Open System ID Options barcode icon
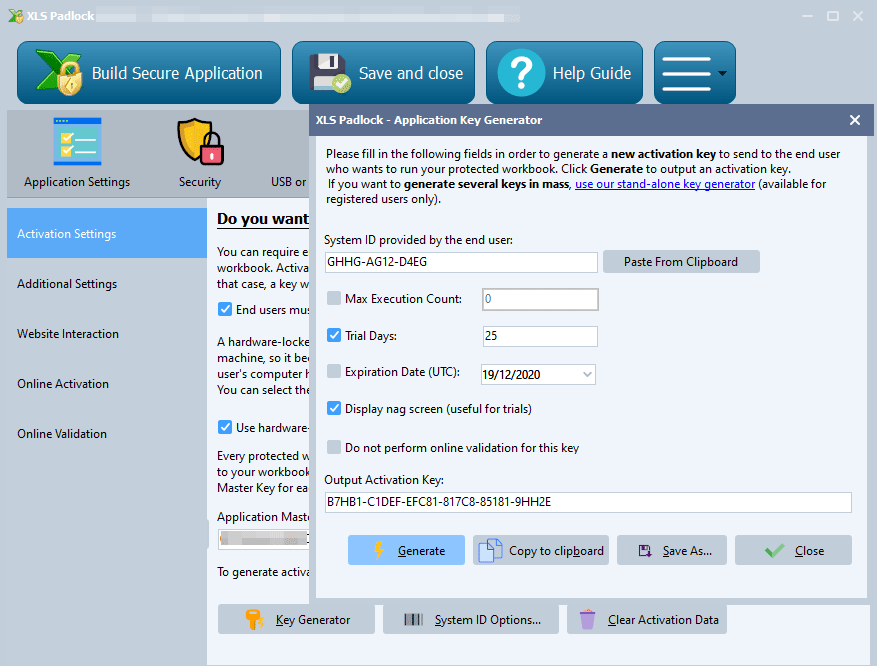Image resolution: width=877 pixels, height=666 pixels. pos(414,619)
